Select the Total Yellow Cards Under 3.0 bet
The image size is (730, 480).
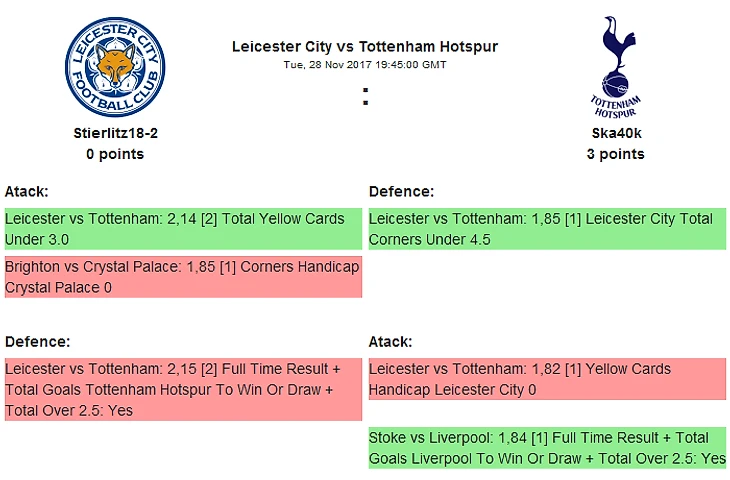182,229
